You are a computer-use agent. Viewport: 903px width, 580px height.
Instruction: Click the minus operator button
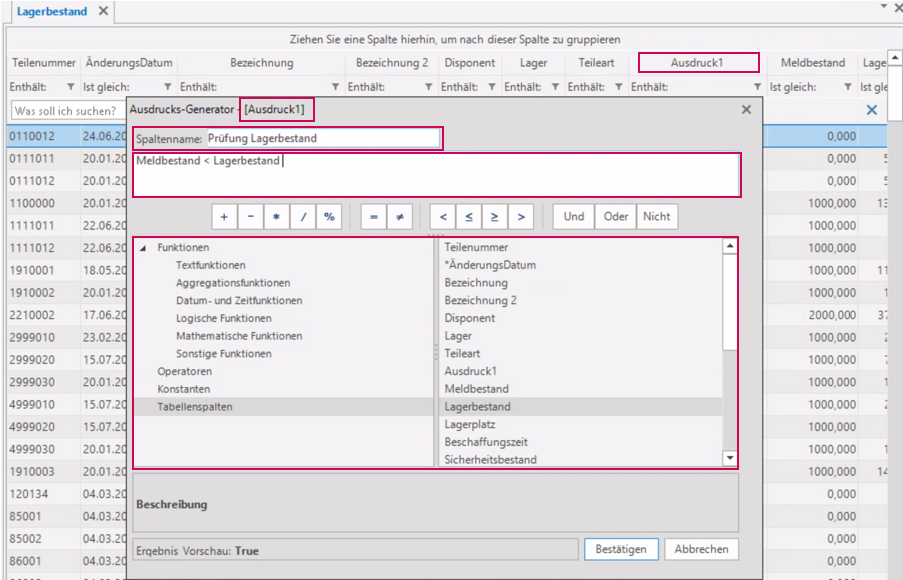tap(250, 217)
